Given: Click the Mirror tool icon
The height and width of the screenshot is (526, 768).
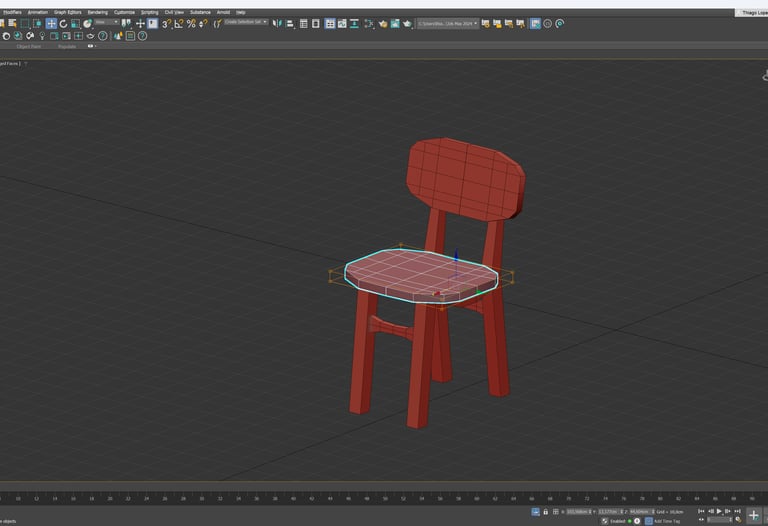Looking at the screenshot, I should pyautogui.click(x=277, y=23).
